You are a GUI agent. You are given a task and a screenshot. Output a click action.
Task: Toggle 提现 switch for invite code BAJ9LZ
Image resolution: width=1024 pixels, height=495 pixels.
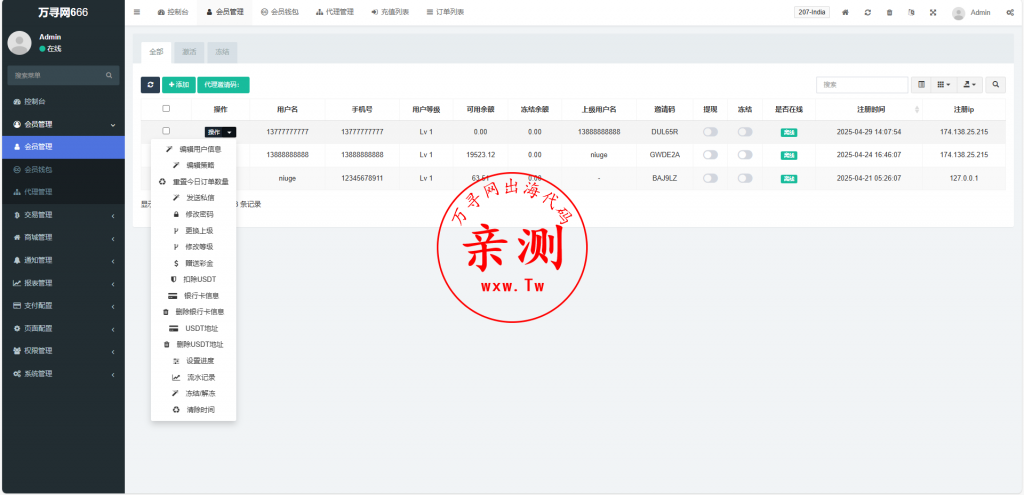(710, 178)
